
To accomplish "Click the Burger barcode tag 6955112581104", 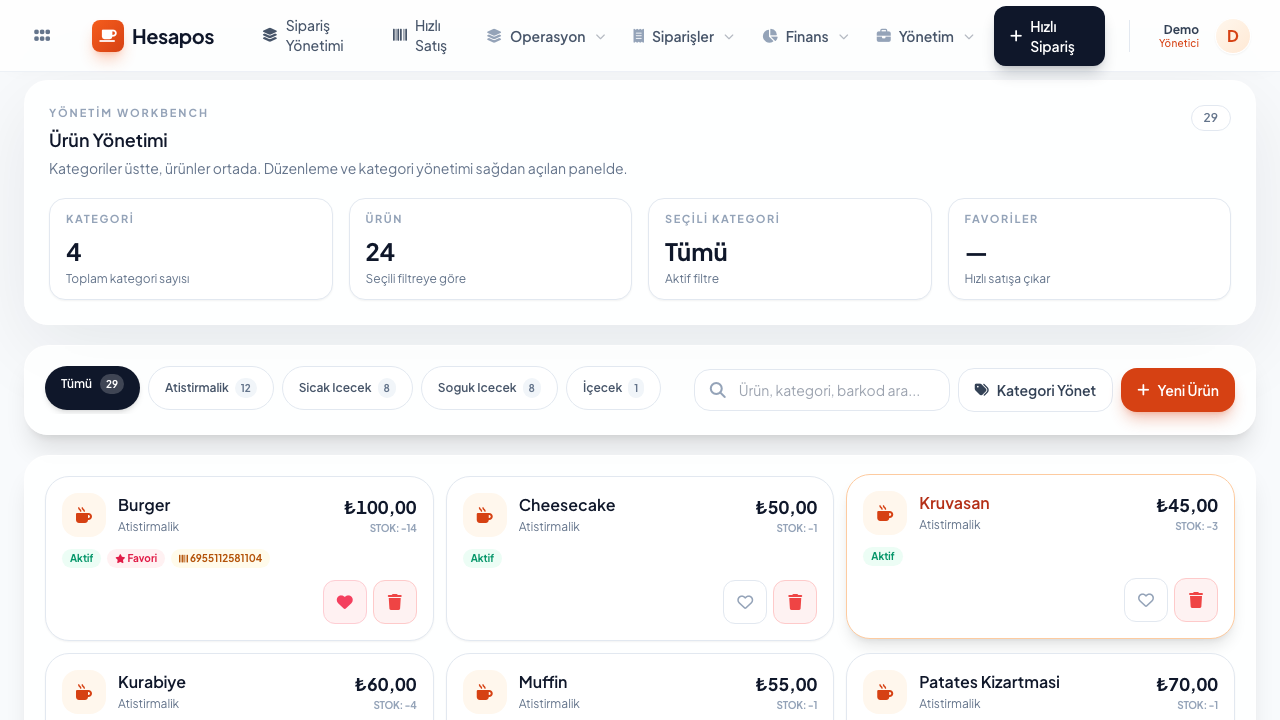I will coord(220,558).
